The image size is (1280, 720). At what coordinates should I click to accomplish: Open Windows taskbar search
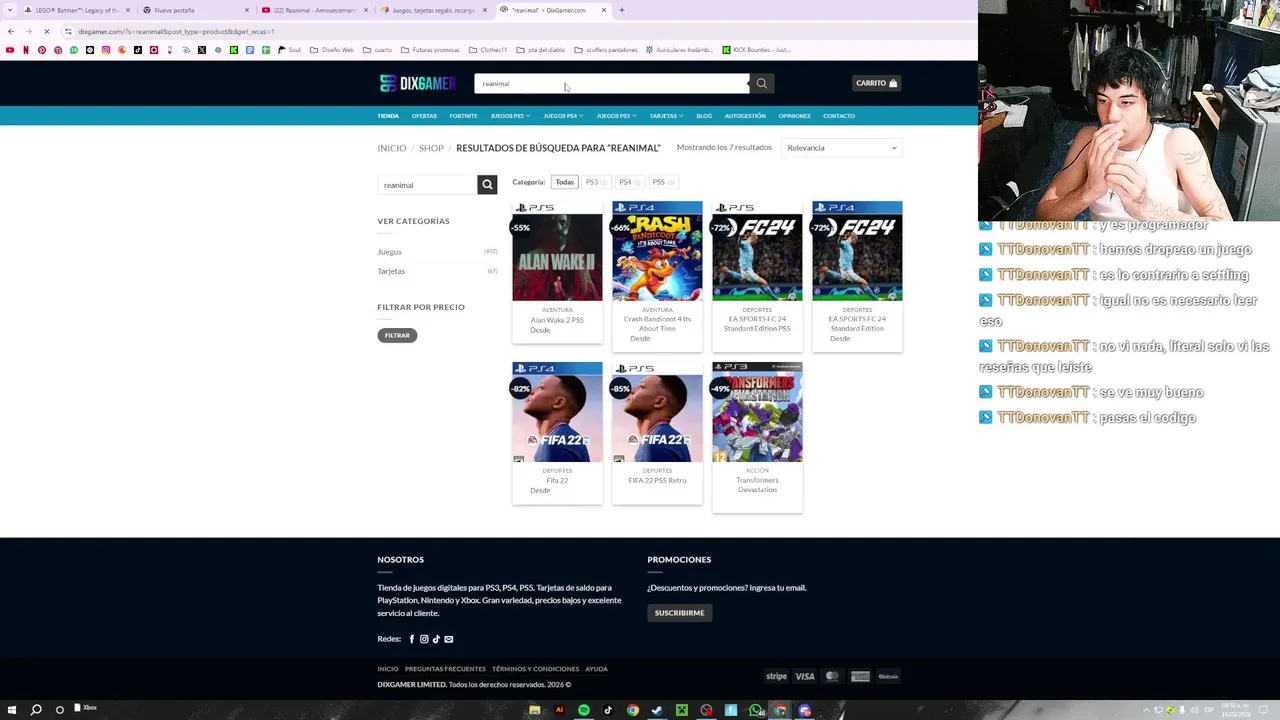[x=36, y=710]
